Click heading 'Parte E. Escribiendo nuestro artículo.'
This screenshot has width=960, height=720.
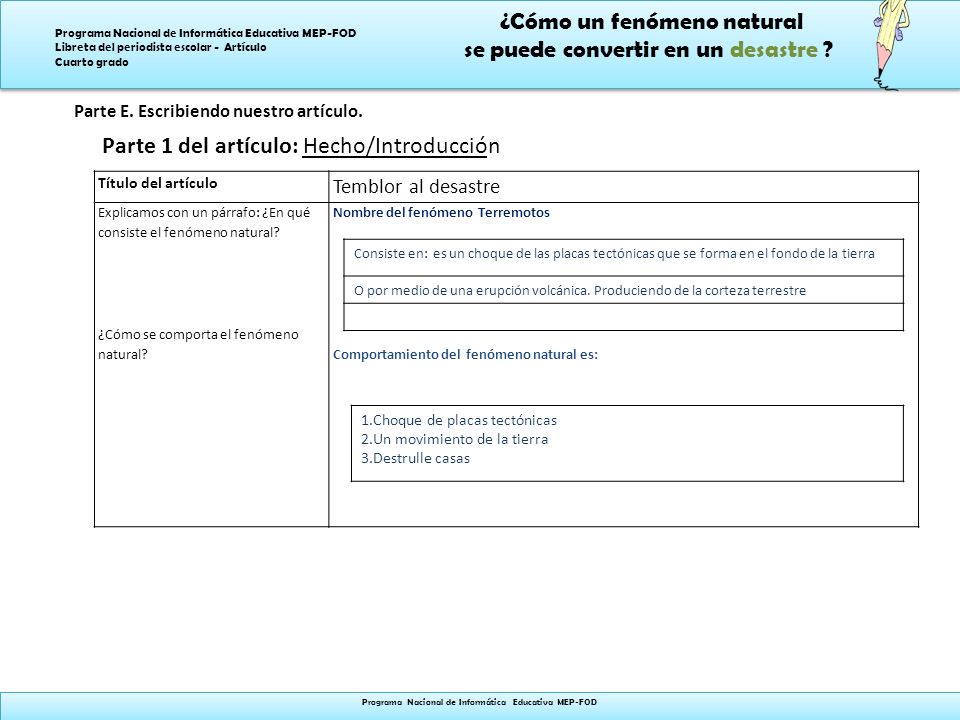(219, 111)
